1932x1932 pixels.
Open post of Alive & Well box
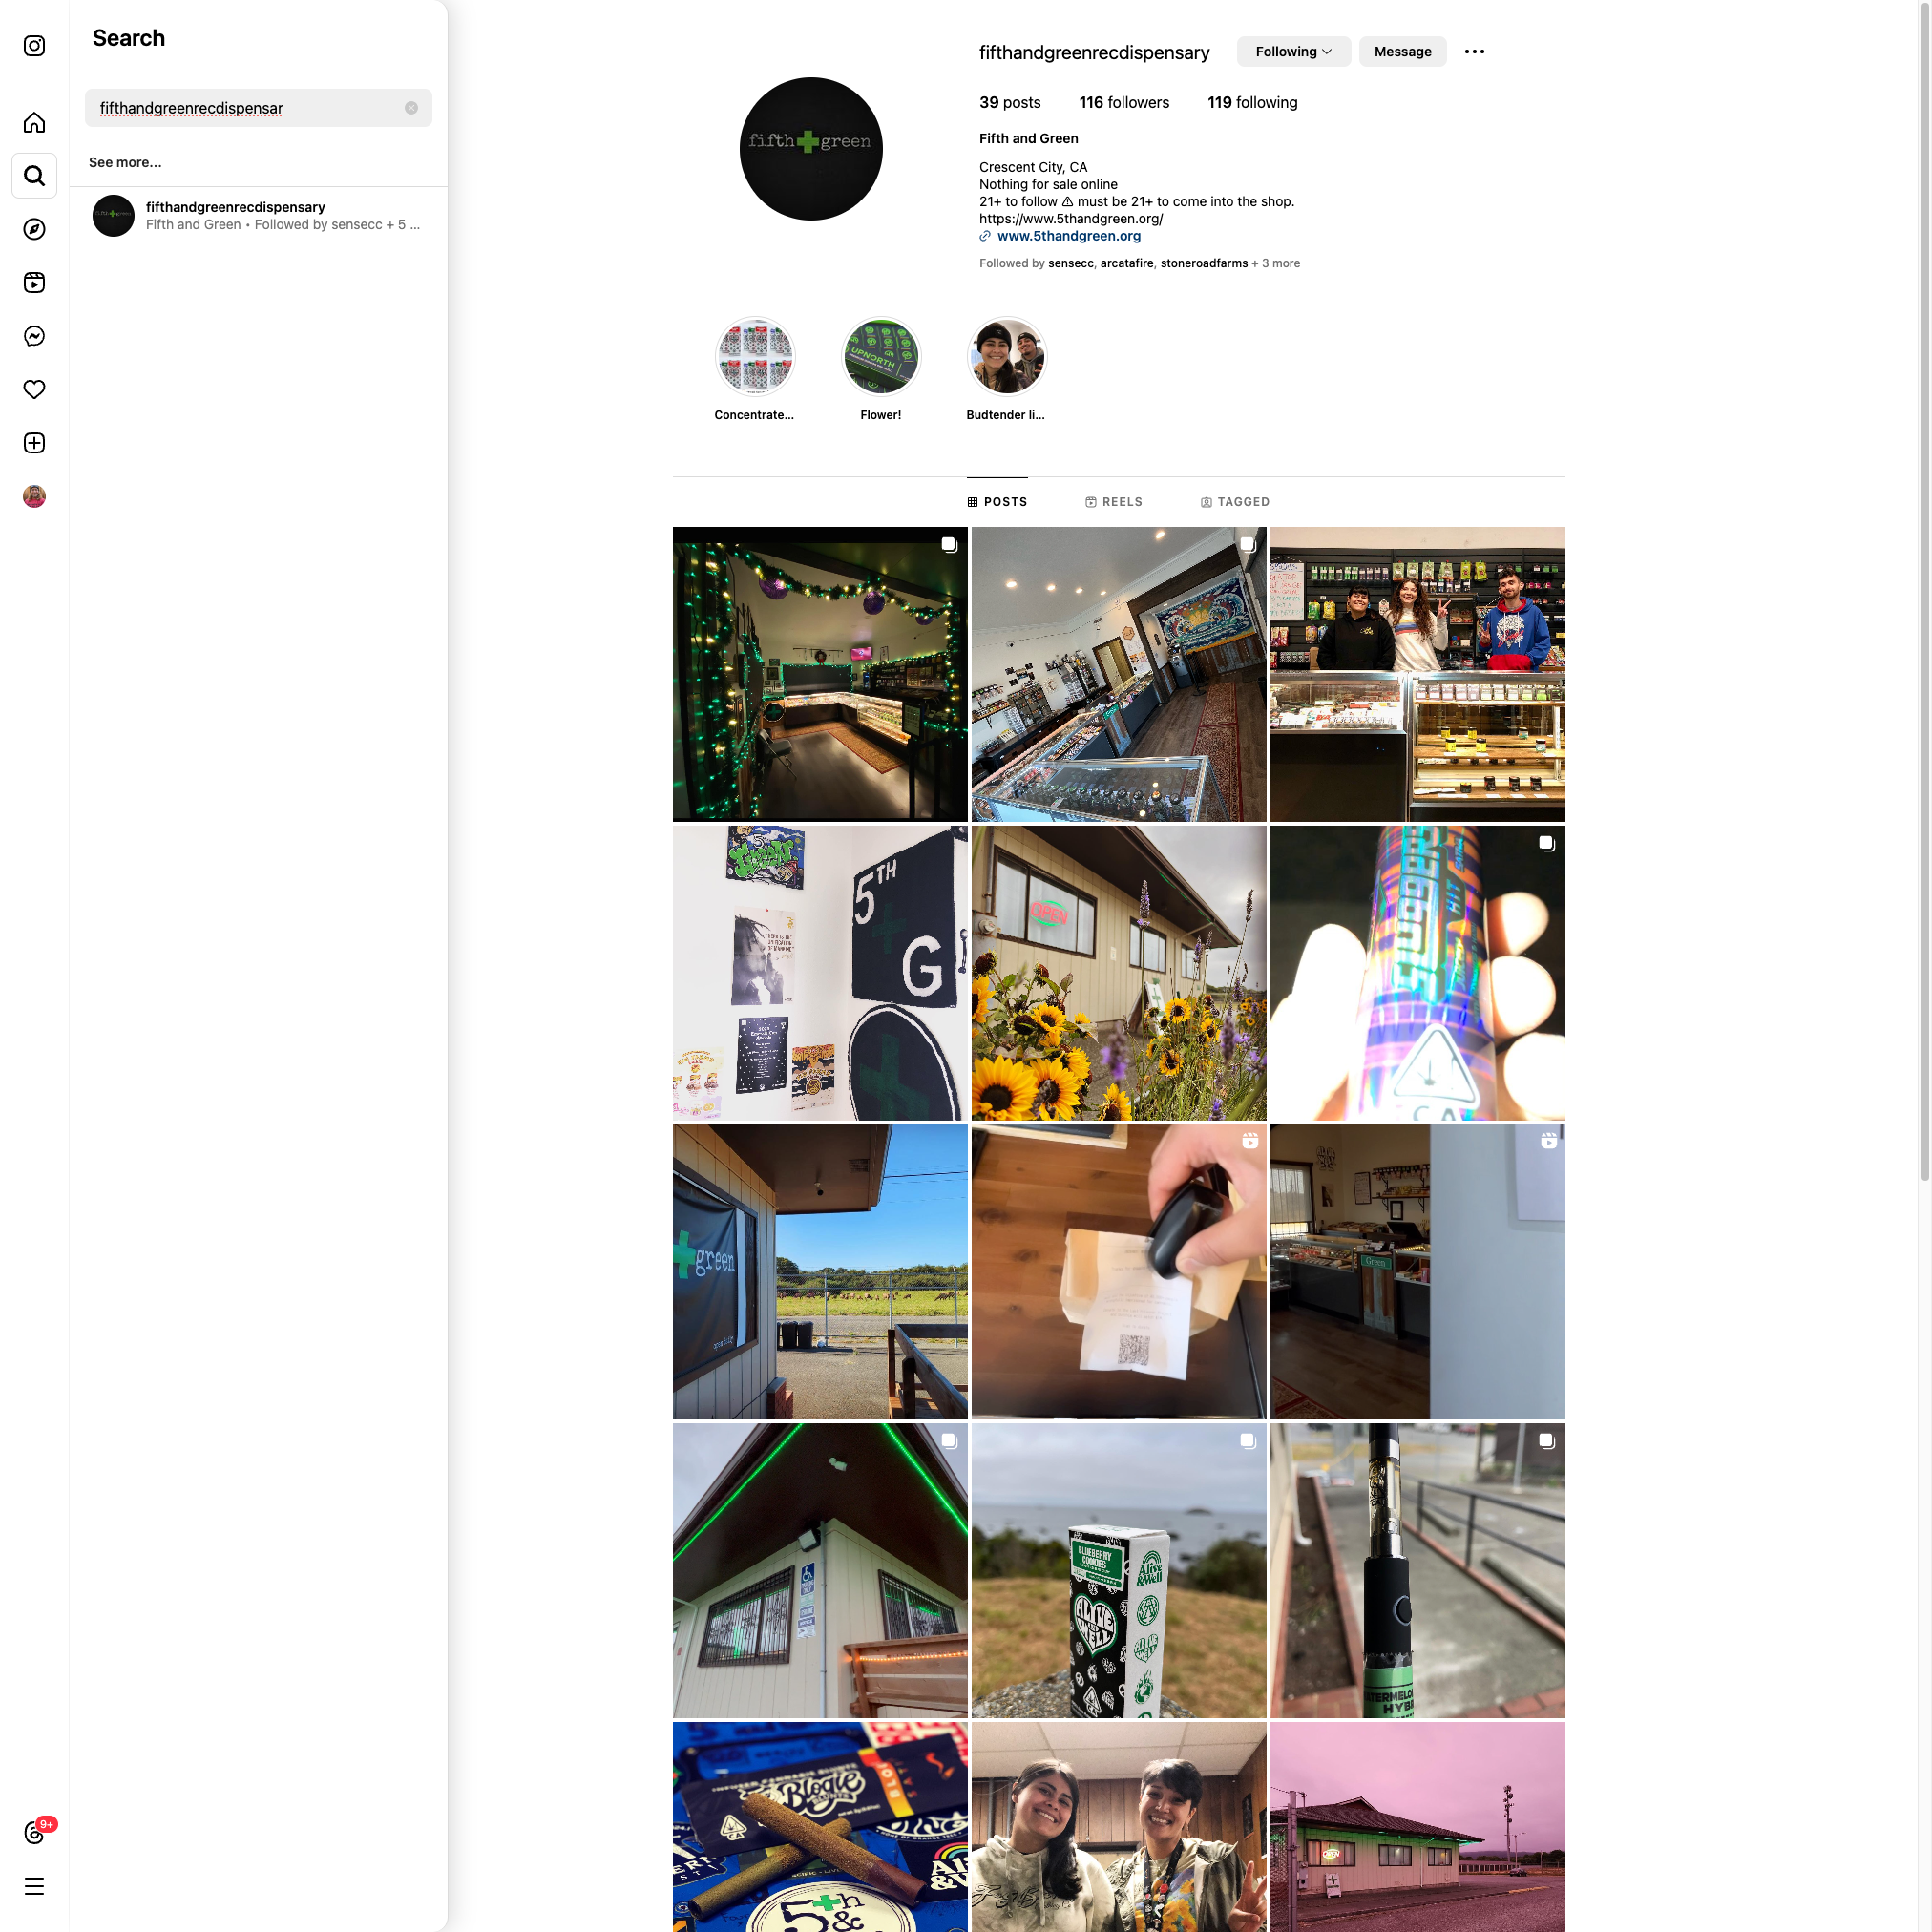pos(1119,1570)
